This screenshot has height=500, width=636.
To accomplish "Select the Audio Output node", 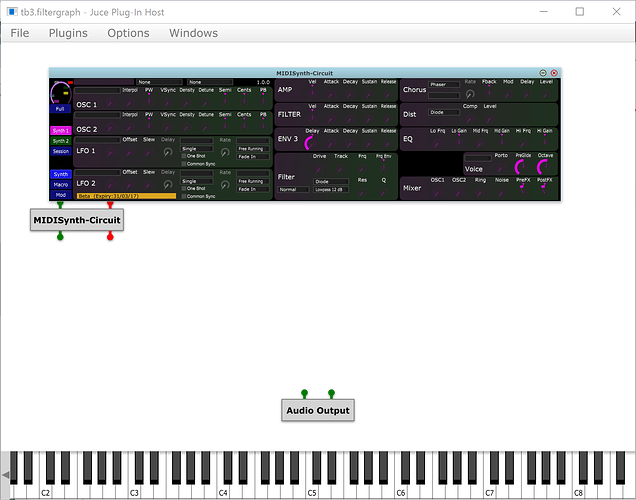I will (x=318, y=410).
